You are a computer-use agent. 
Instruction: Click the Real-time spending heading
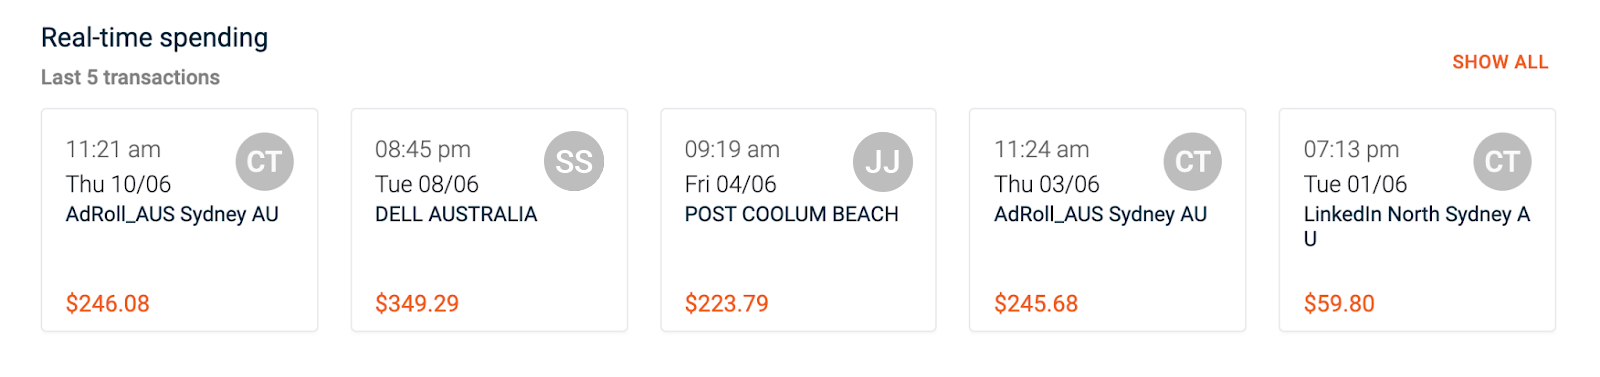(155, 38)
